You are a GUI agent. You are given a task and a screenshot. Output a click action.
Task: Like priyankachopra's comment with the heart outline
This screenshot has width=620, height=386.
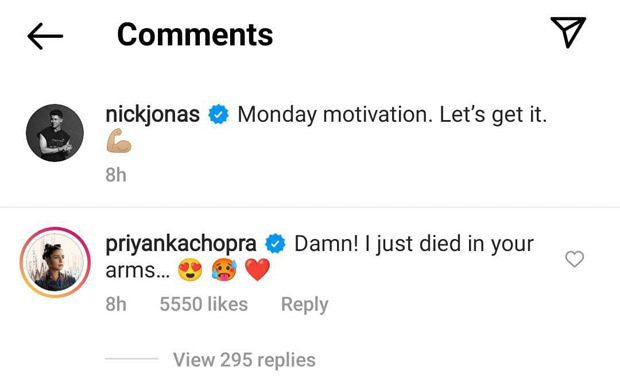(x=575, y=259)
